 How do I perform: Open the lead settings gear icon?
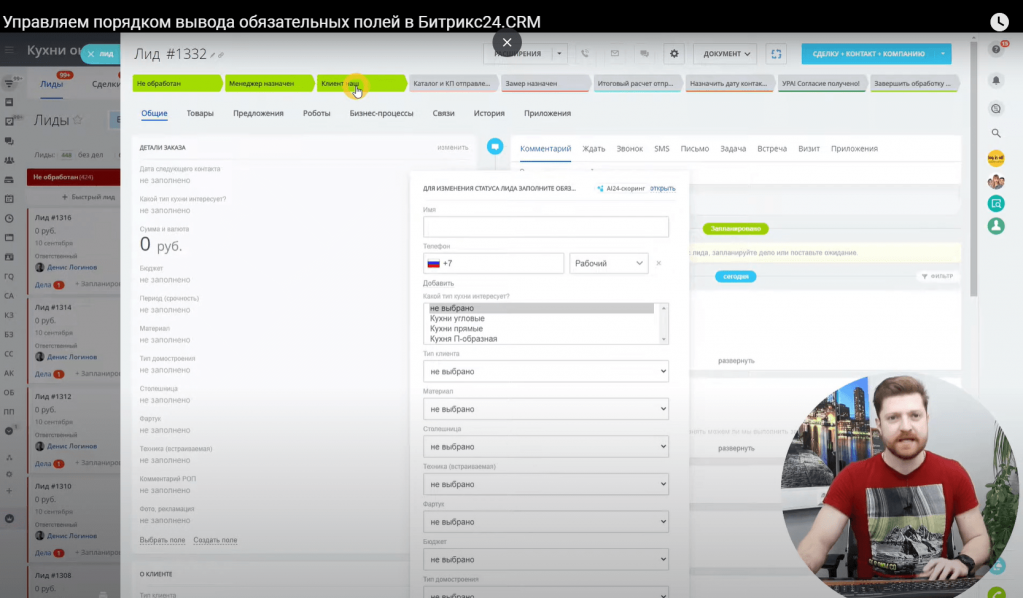tap(674, 53)
